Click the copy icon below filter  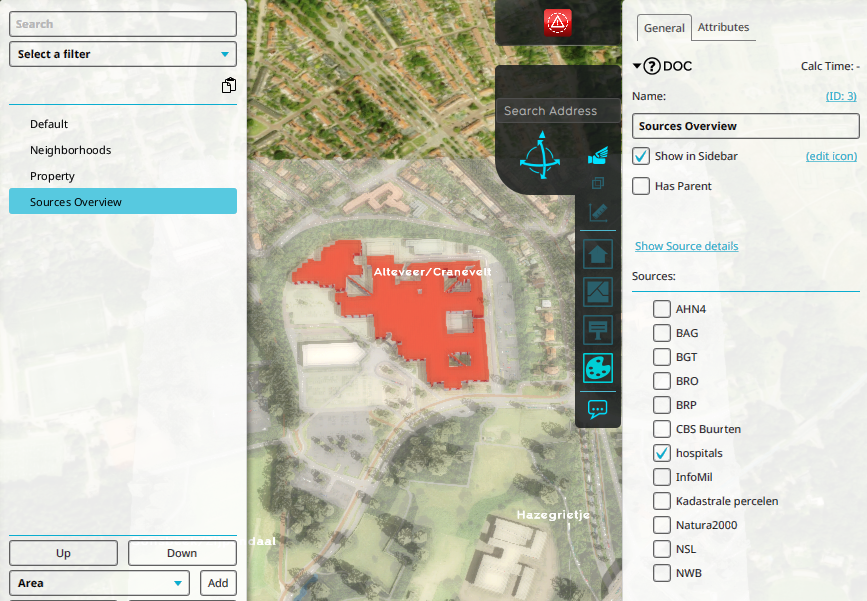point(229,86)
